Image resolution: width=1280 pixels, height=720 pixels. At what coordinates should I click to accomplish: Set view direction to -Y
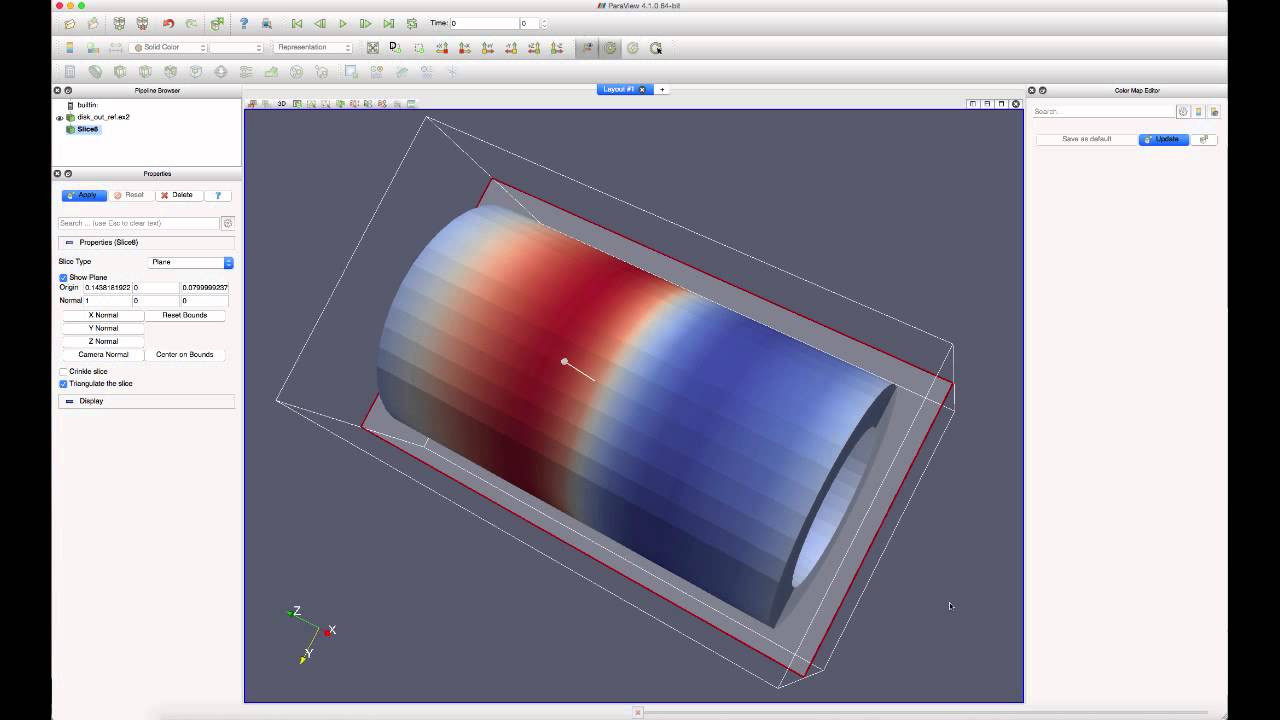pyautogui.click(x=511, y=48)
